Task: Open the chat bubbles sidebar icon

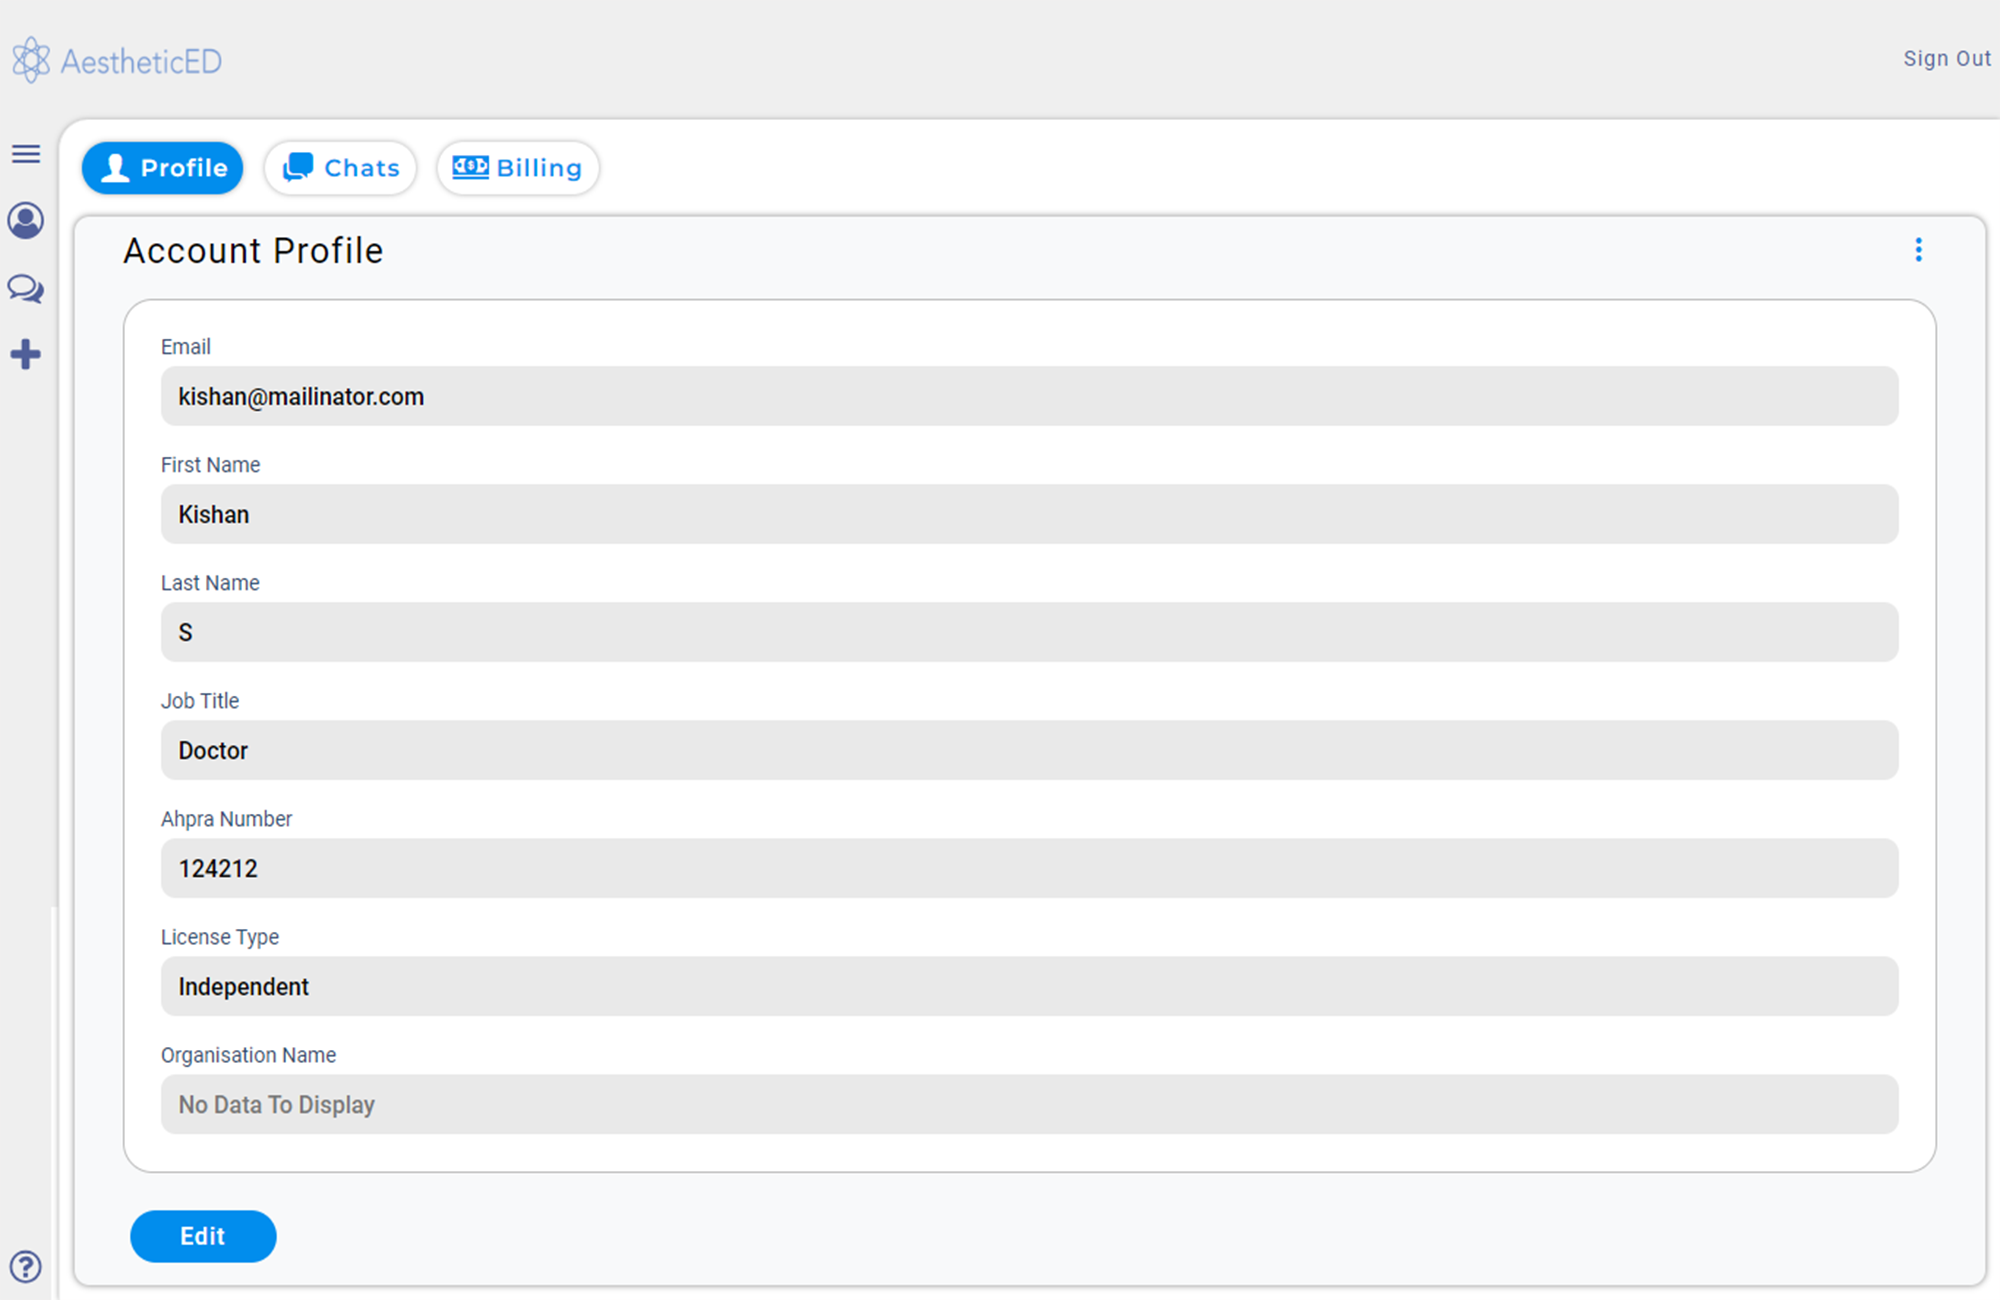Action: click(26, 289)
